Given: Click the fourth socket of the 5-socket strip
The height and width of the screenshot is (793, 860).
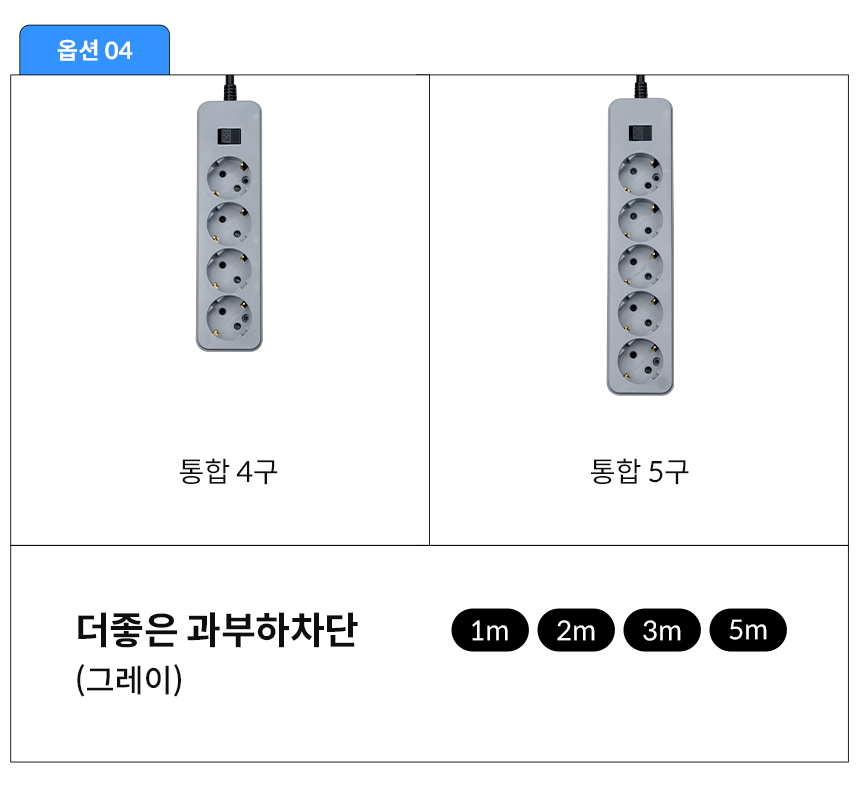Looking at the screenshot, I should pyautogui.click(x=640, y=312).
